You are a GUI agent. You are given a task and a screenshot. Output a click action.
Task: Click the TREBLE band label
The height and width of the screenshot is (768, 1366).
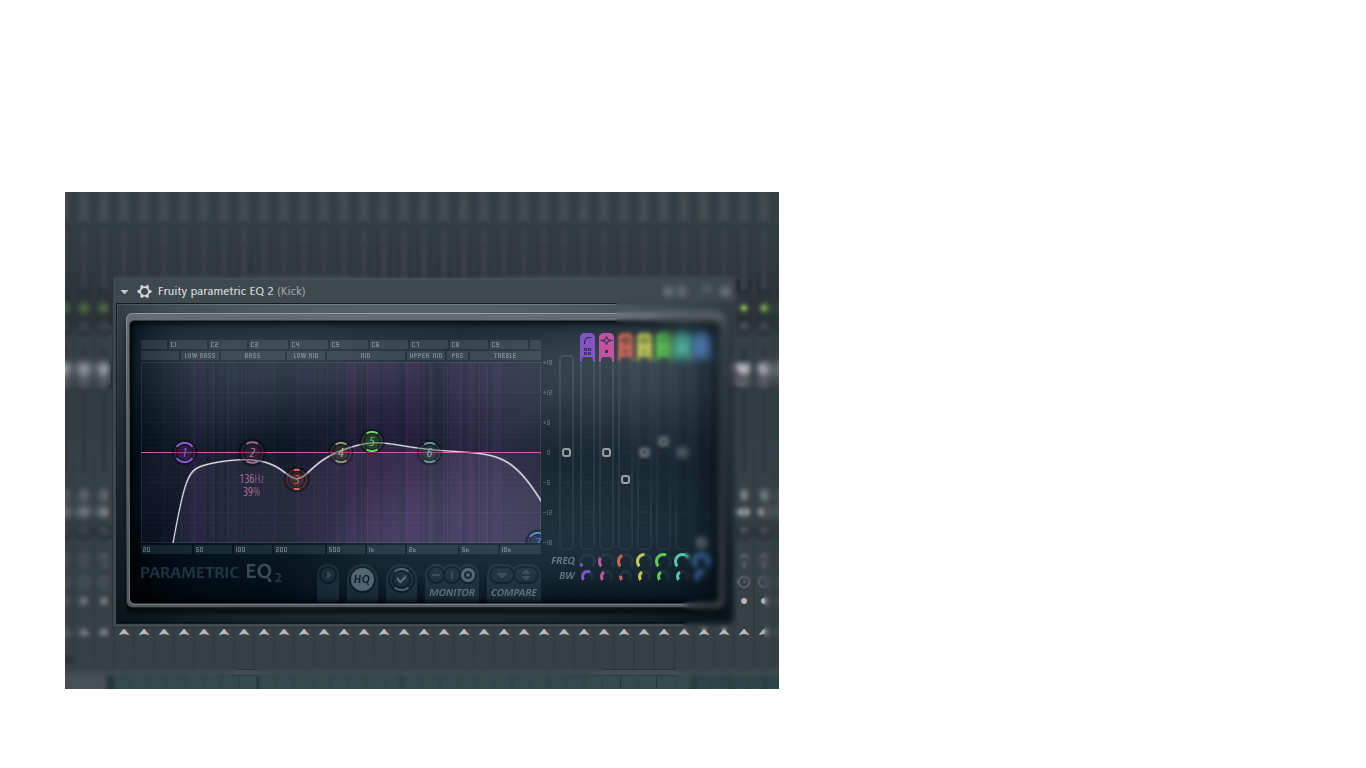click(x=504, y=356)
